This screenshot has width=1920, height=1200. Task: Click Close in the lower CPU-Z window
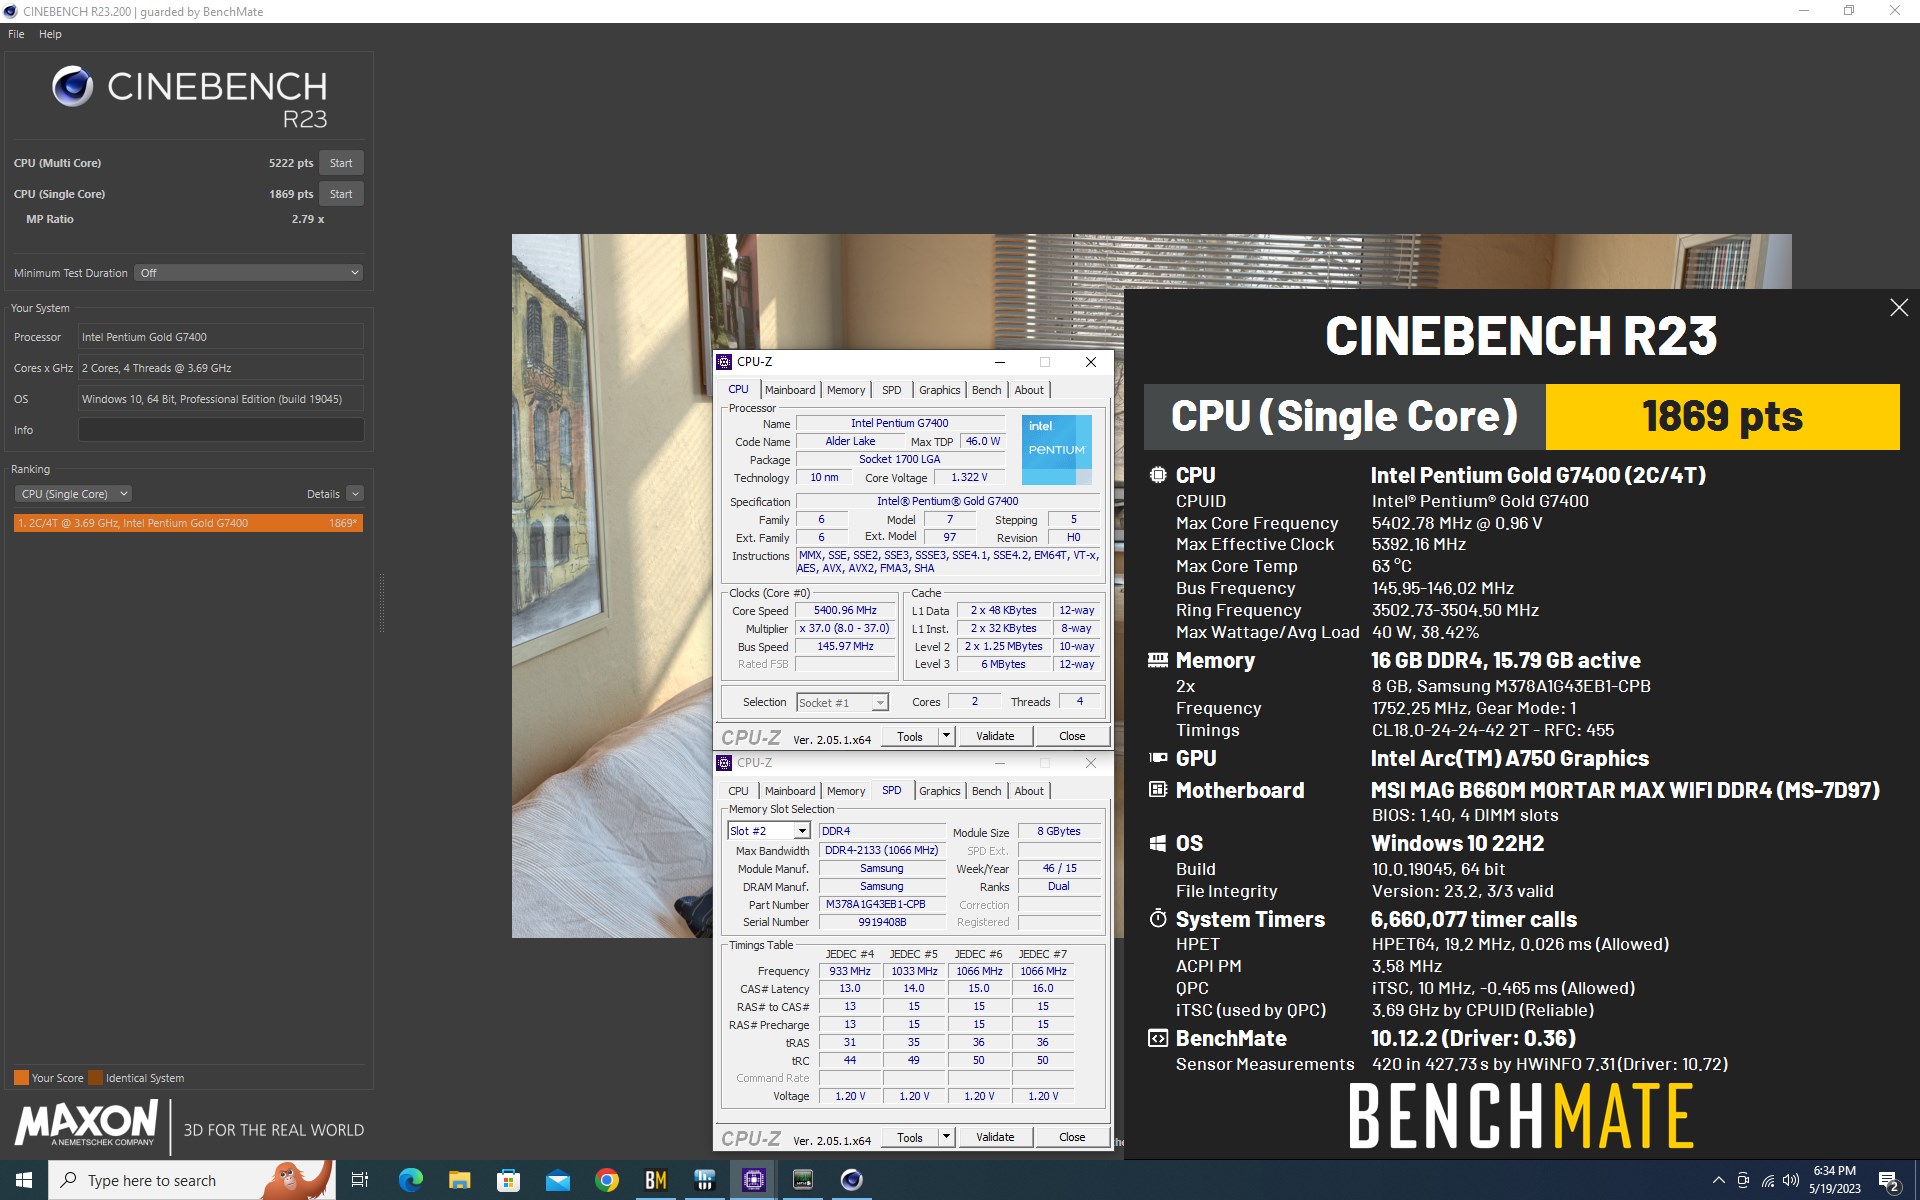pos(1072,1138)
